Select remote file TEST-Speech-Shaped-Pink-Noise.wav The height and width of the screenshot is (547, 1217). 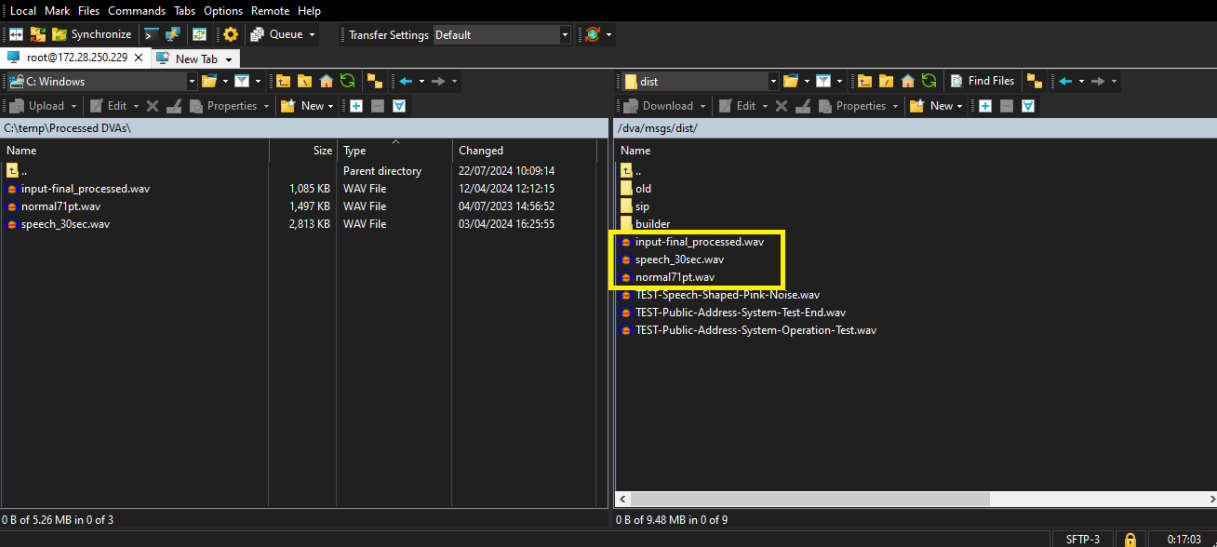727,295
